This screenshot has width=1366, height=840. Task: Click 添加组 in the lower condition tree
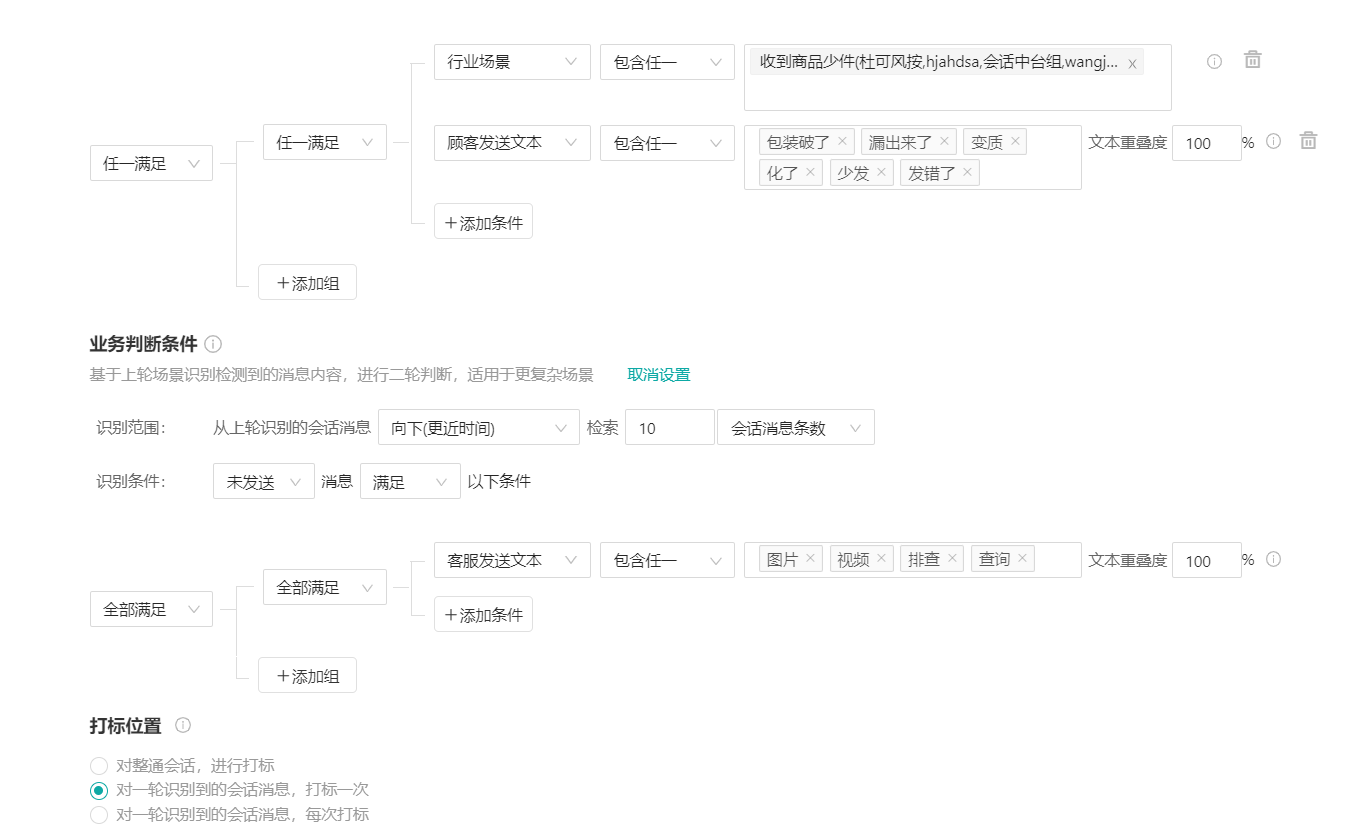[x=307, y=675]
